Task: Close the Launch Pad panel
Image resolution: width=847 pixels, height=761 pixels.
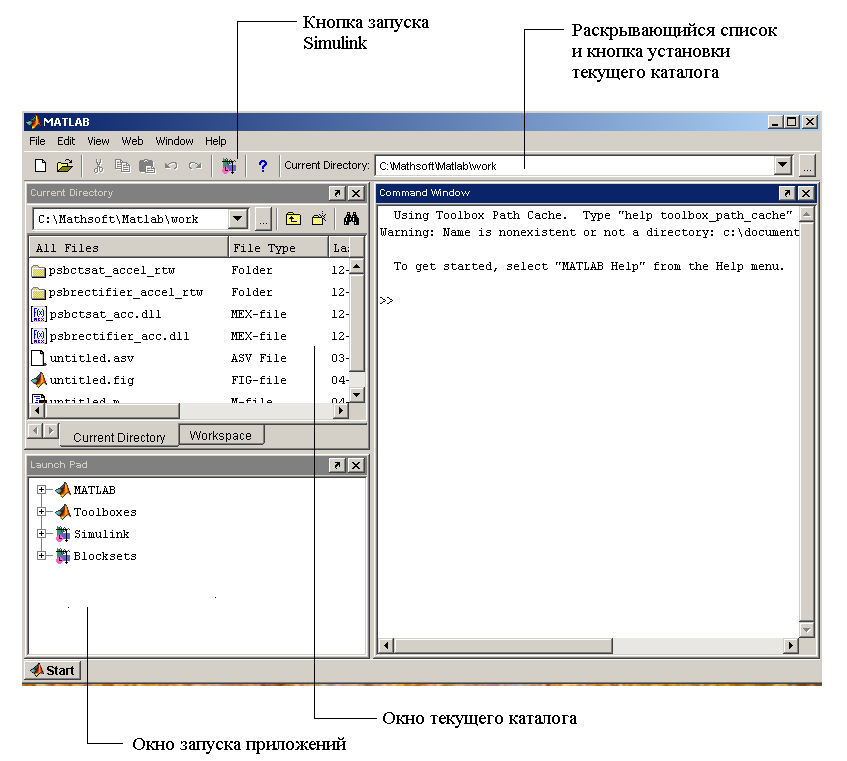Action: pos(356,465)
